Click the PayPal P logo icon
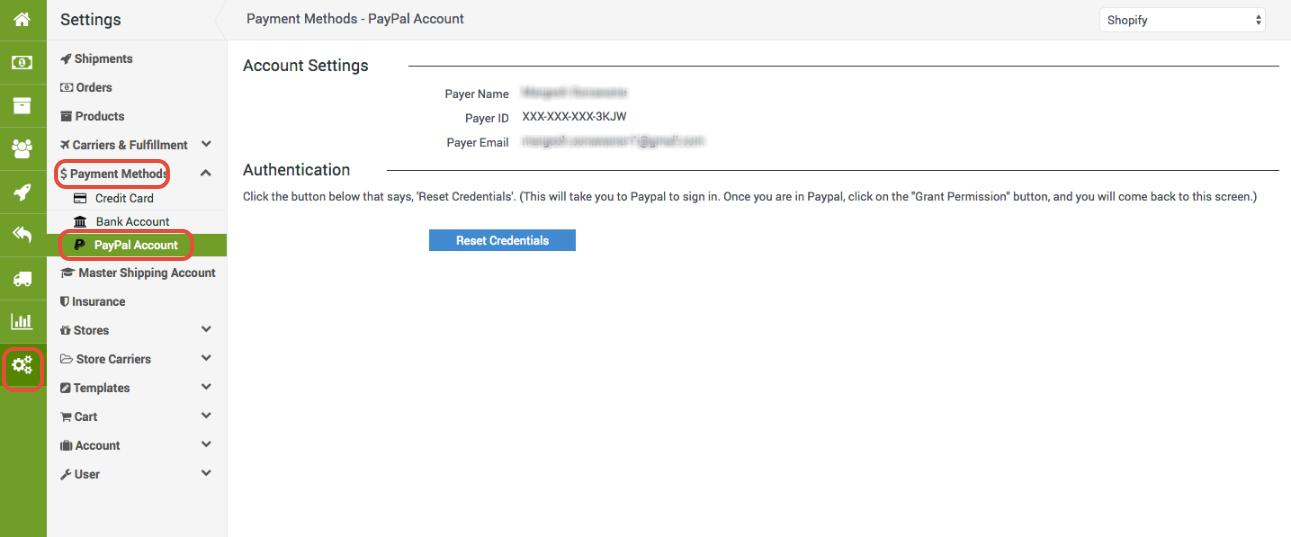1291x537 pixels. click(80, 245)
